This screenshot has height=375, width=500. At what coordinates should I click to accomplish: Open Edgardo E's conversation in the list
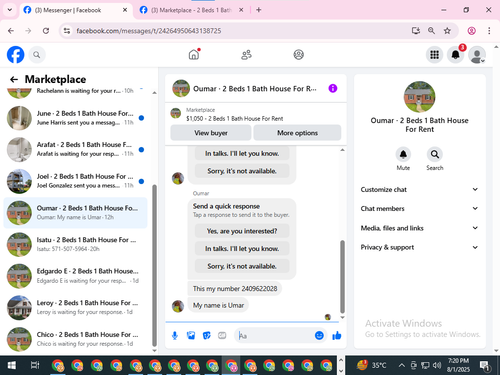pyautogui.click(x=75, y=276)
